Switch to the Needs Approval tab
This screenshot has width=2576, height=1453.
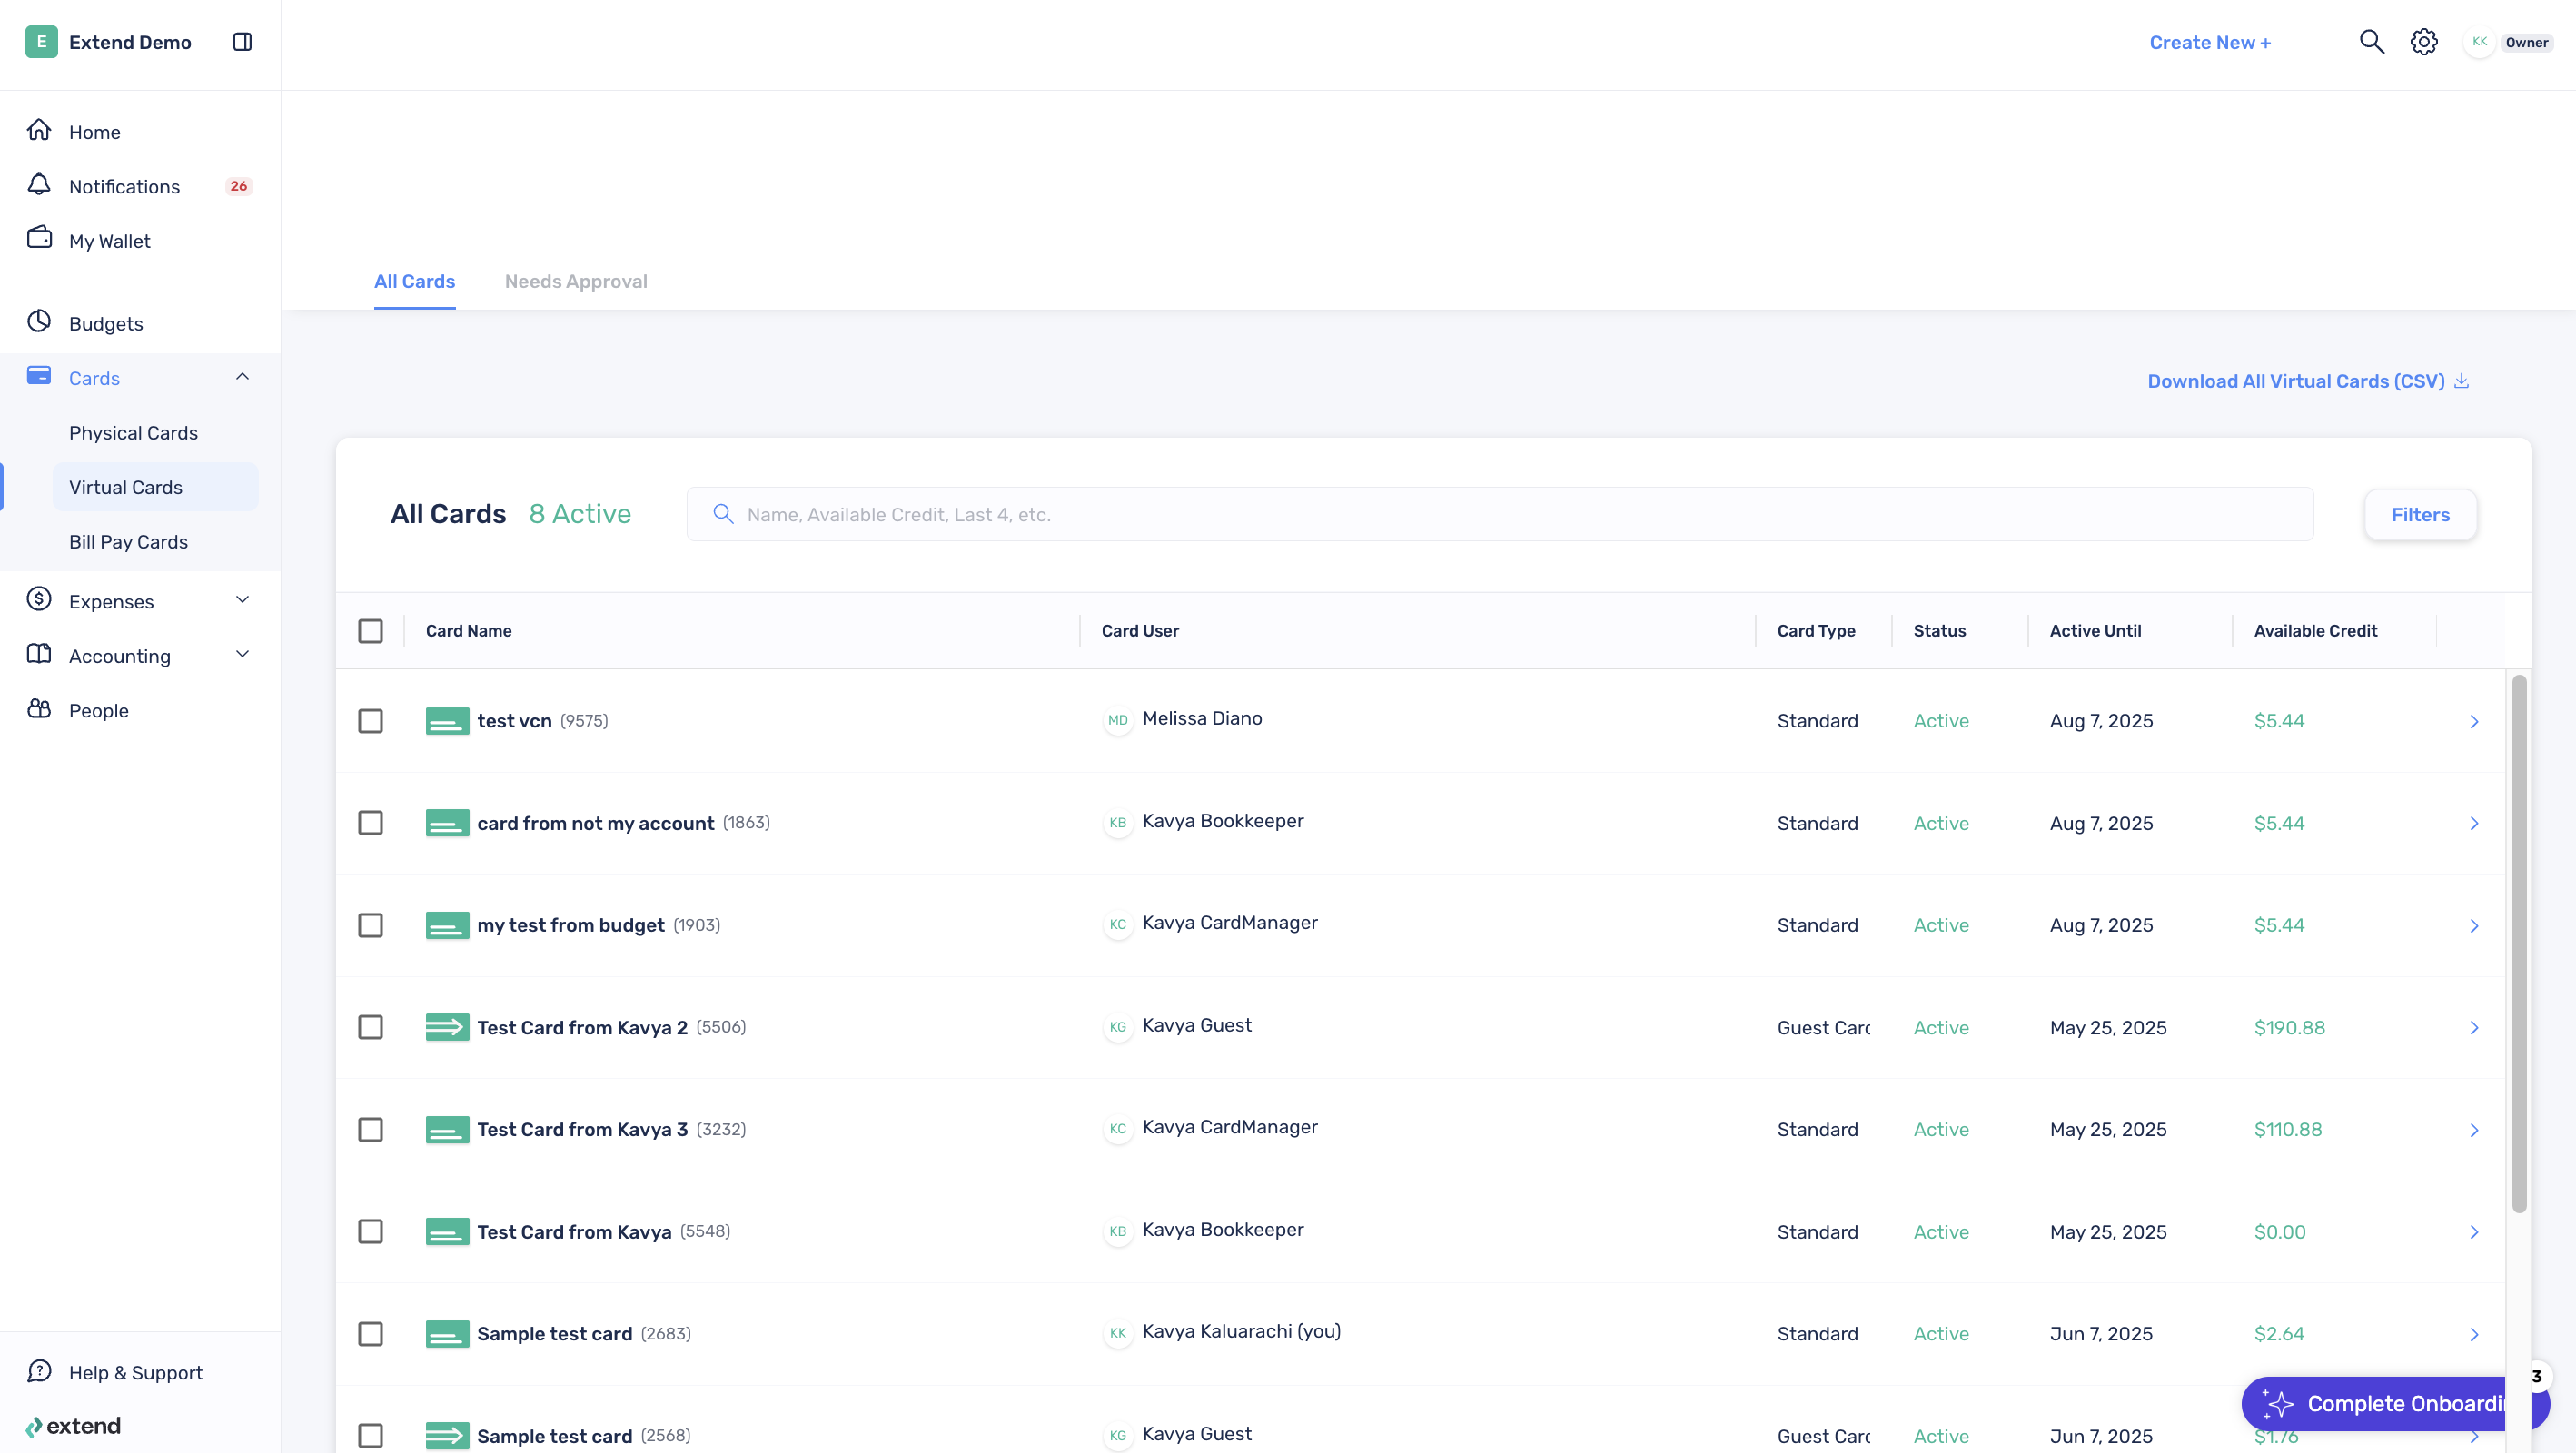coord(576,282)
